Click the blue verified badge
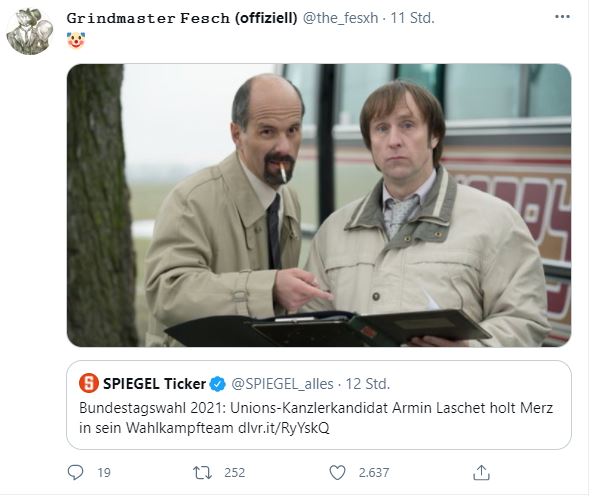 coord(217,383)
